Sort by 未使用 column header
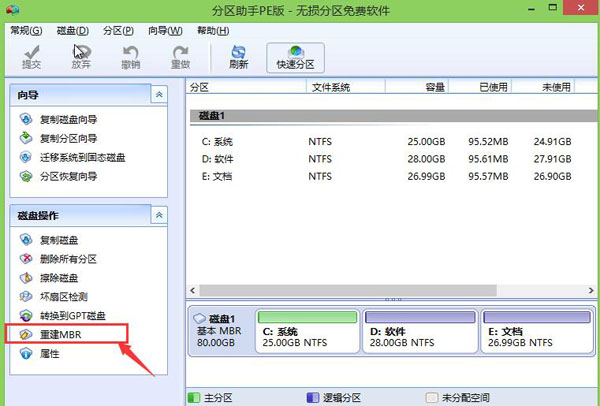Screen dimensions: 600x406 [543, 87]
